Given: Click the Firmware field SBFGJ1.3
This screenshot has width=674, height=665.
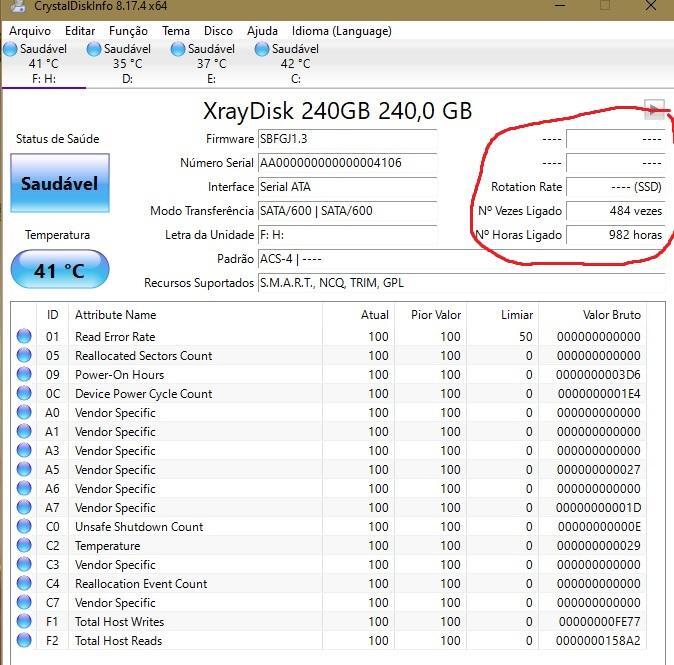Looking at the screenshot, I should click(x=347, y=139).
